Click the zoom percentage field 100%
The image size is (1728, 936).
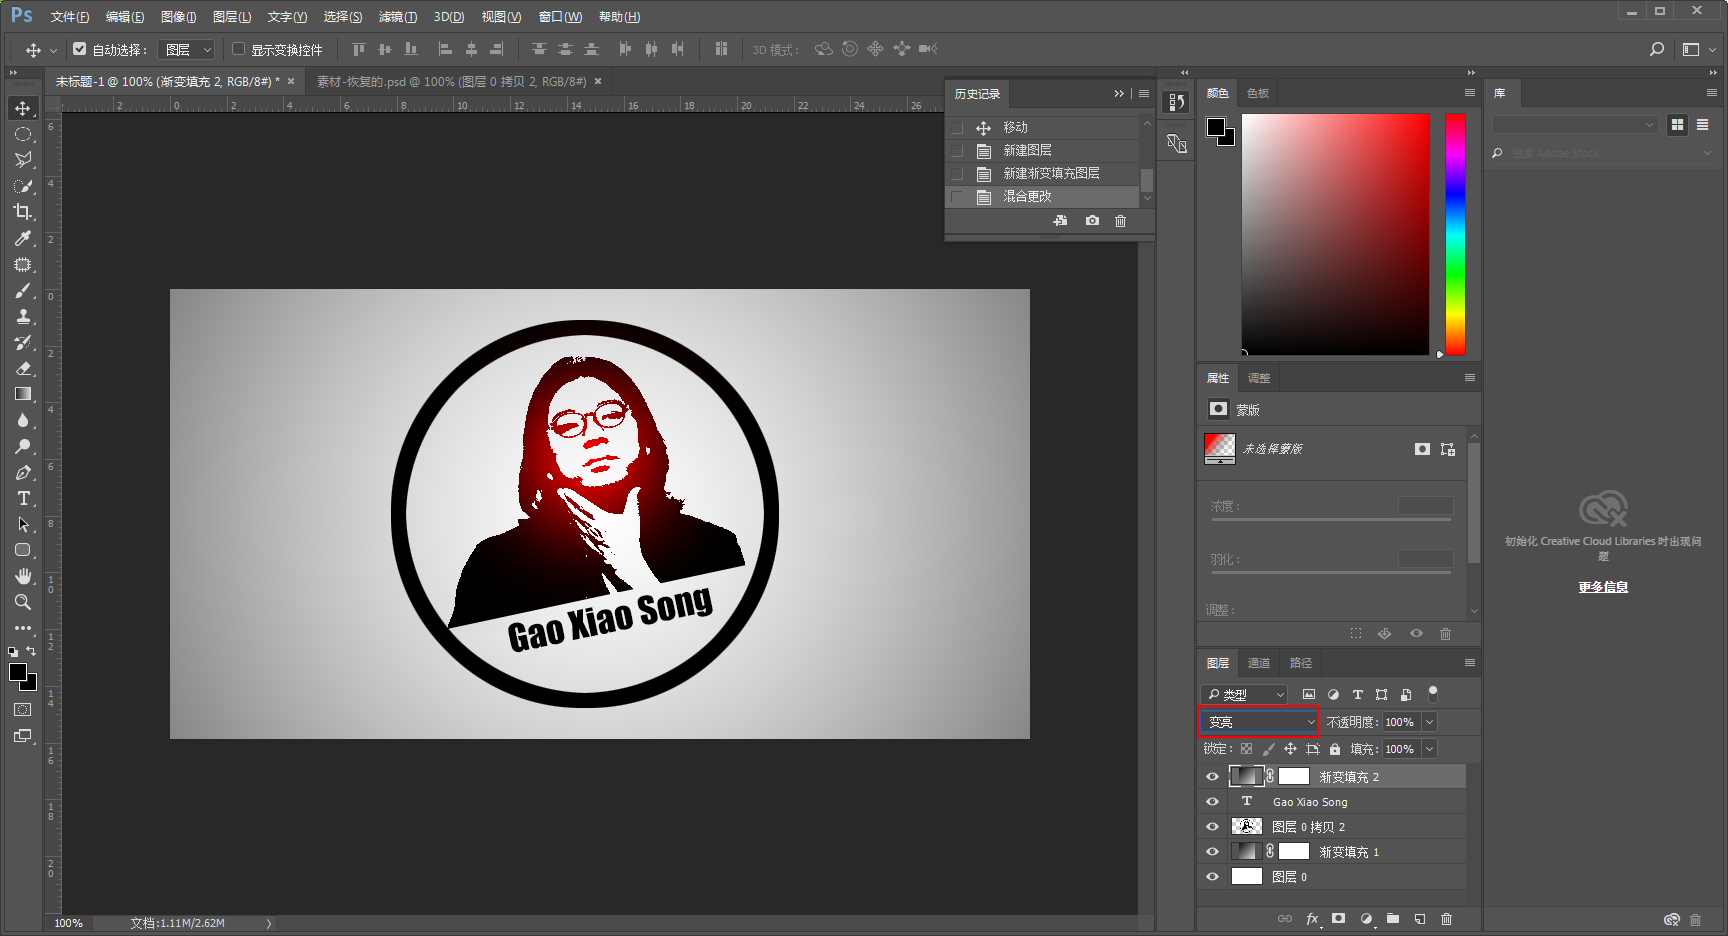tap(69, 923)
